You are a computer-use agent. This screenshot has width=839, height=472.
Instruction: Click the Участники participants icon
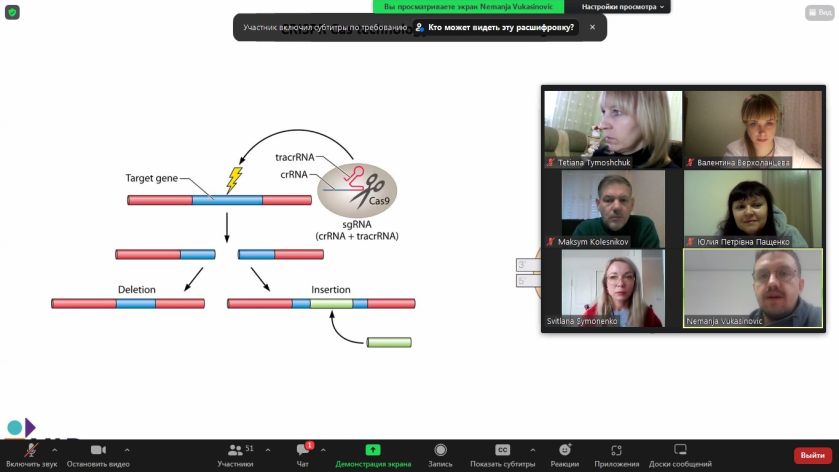235,450
